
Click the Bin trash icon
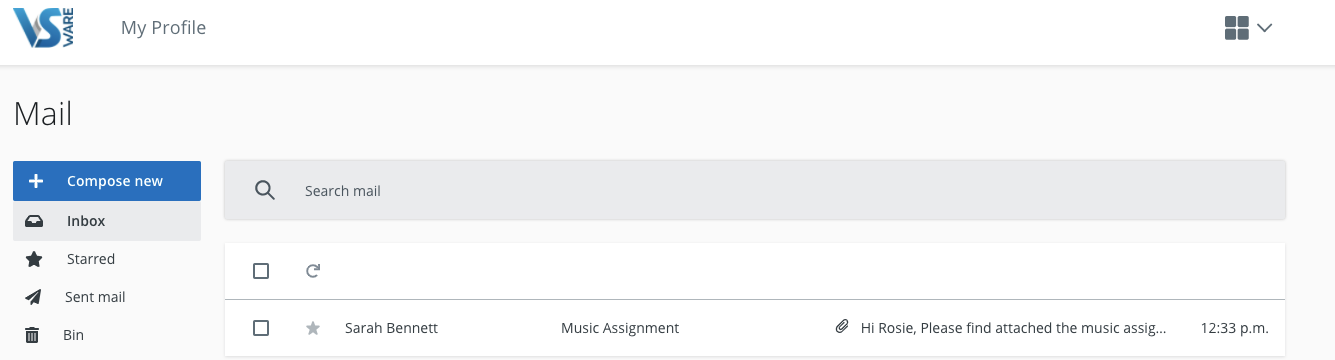pos(32,335)
